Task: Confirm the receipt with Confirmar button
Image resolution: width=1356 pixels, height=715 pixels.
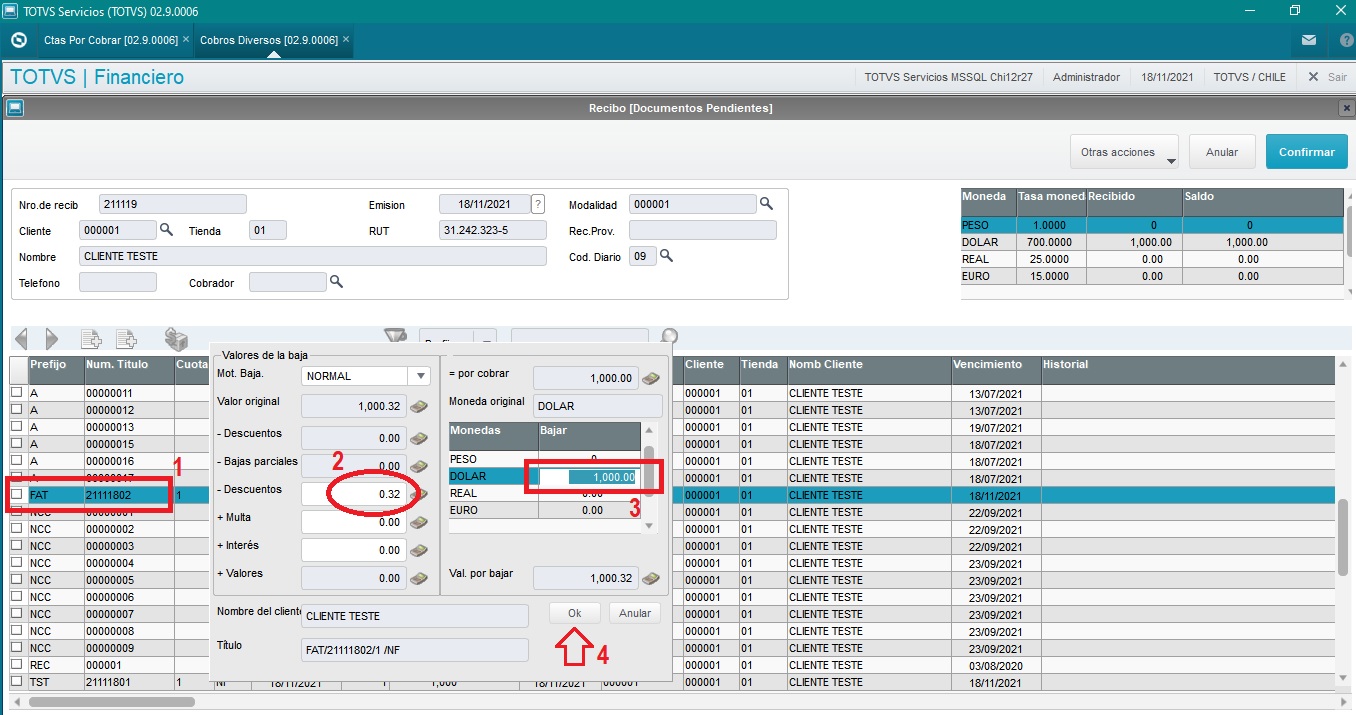Action: click(x=1306, y=152)
